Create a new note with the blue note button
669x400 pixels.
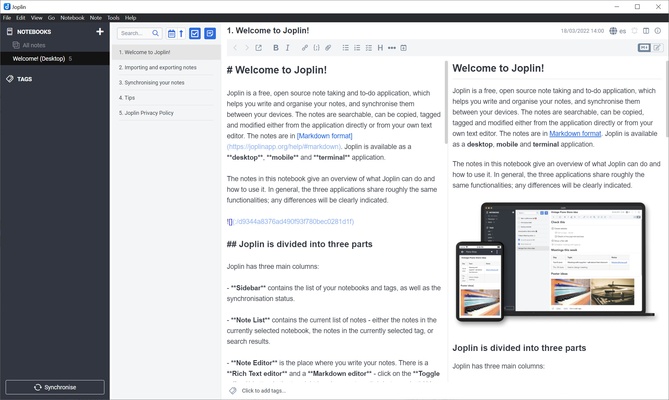(210, 33)
